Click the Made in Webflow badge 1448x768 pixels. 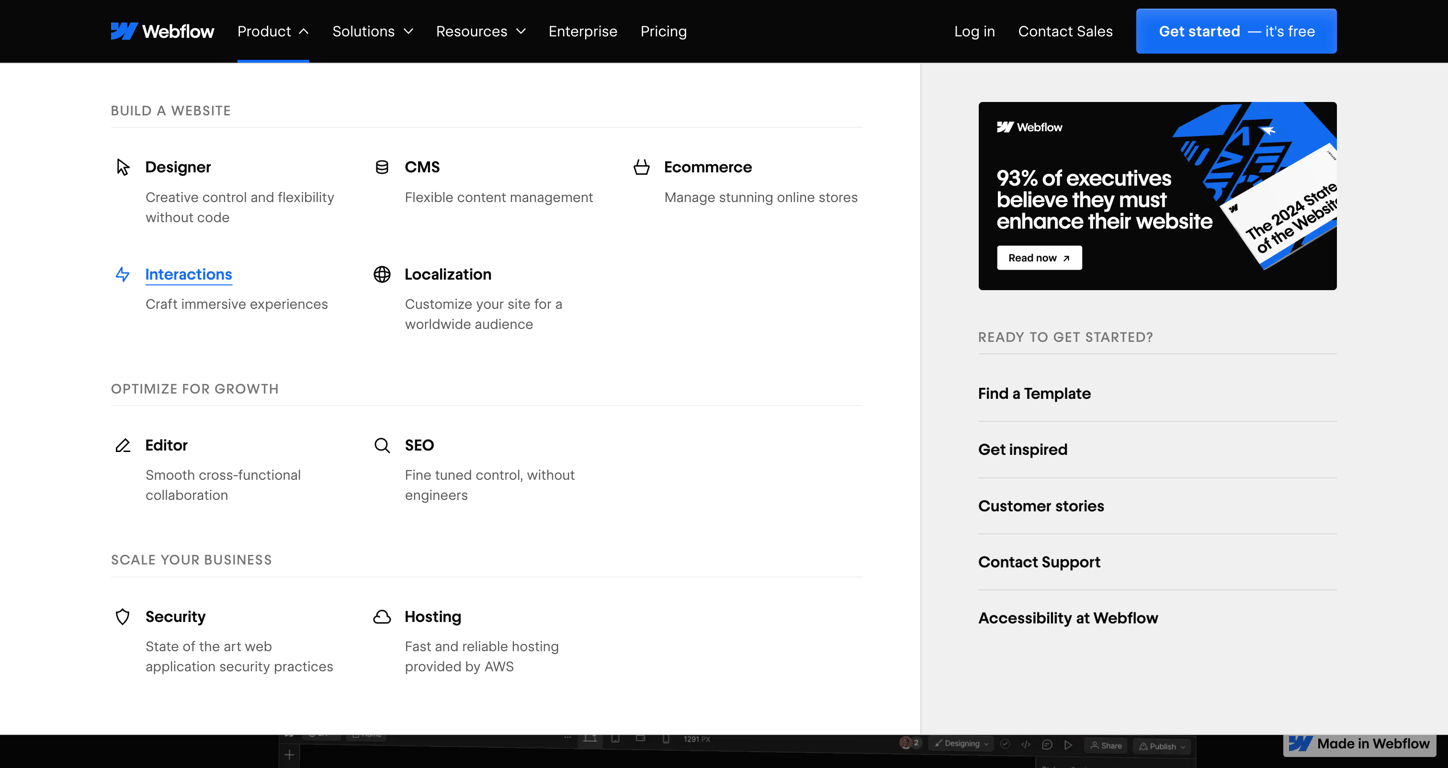[x=1359, y=744]
